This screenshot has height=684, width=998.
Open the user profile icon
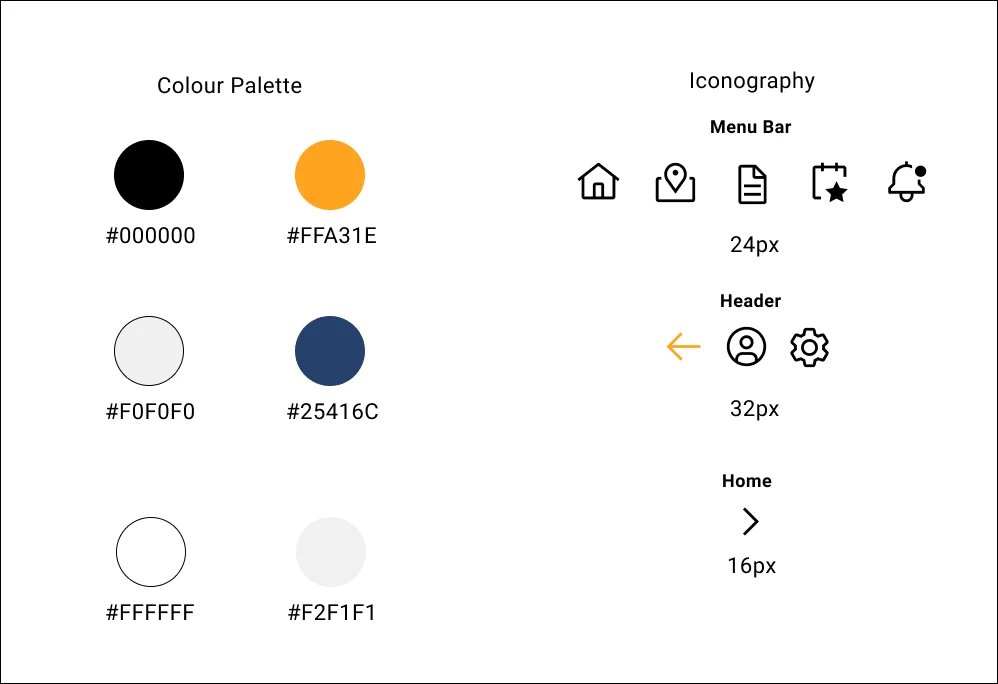[746, 347]
